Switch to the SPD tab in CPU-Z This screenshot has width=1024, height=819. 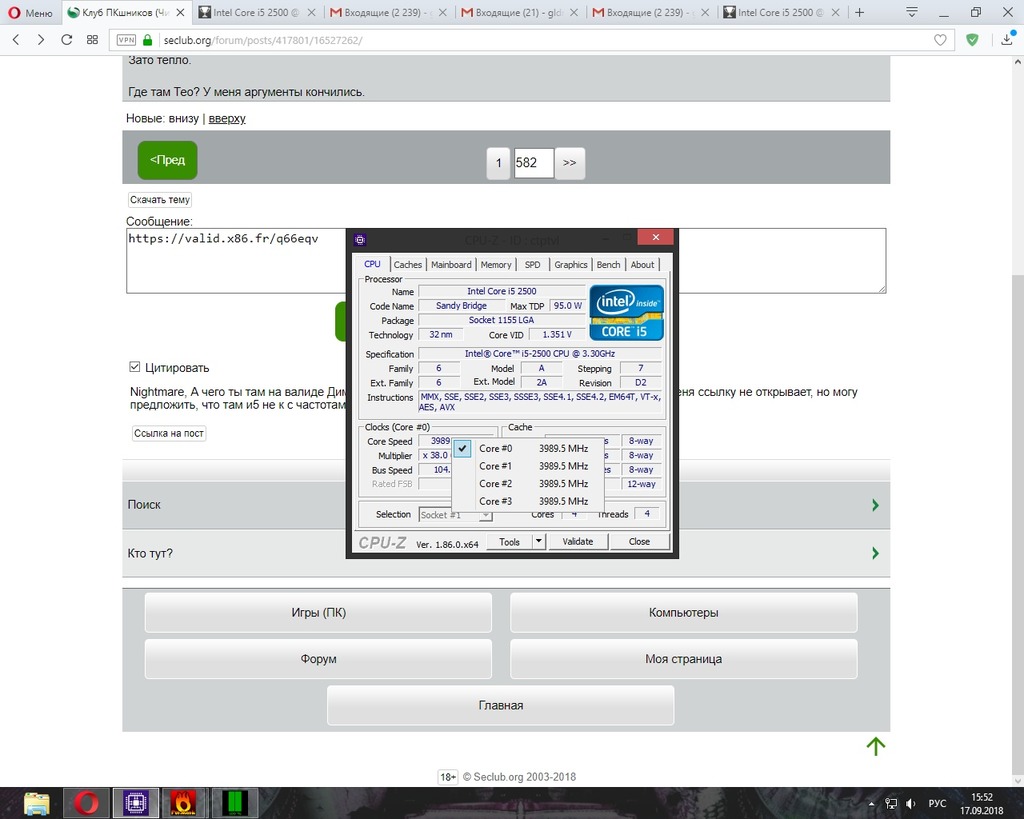[x=532, y=265]
